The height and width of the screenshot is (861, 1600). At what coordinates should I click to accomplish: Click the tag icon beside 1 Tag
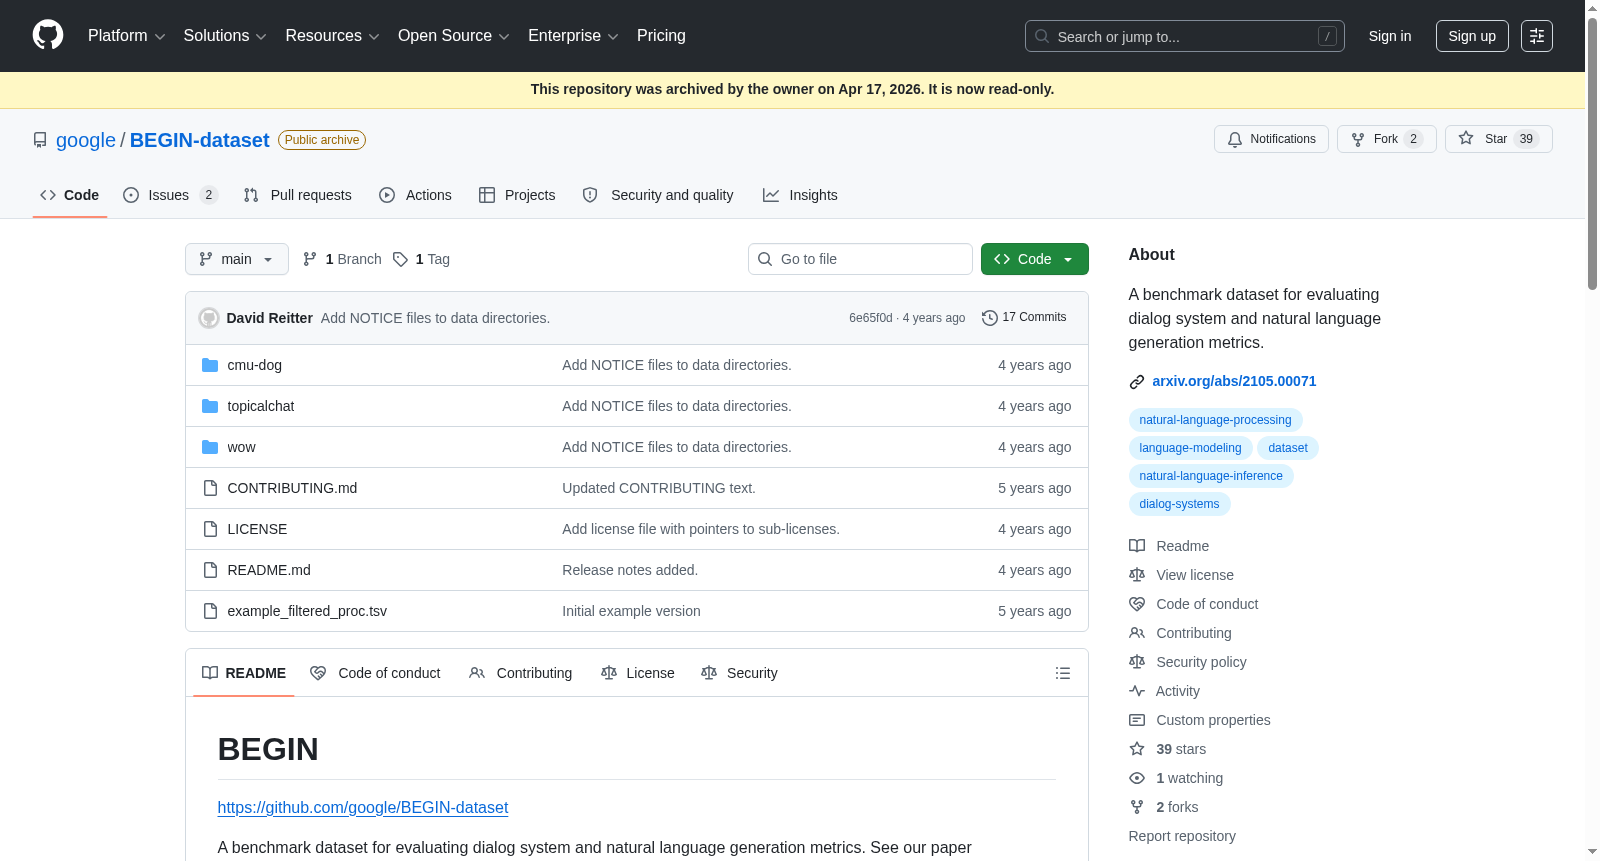(x=400, y=259)
